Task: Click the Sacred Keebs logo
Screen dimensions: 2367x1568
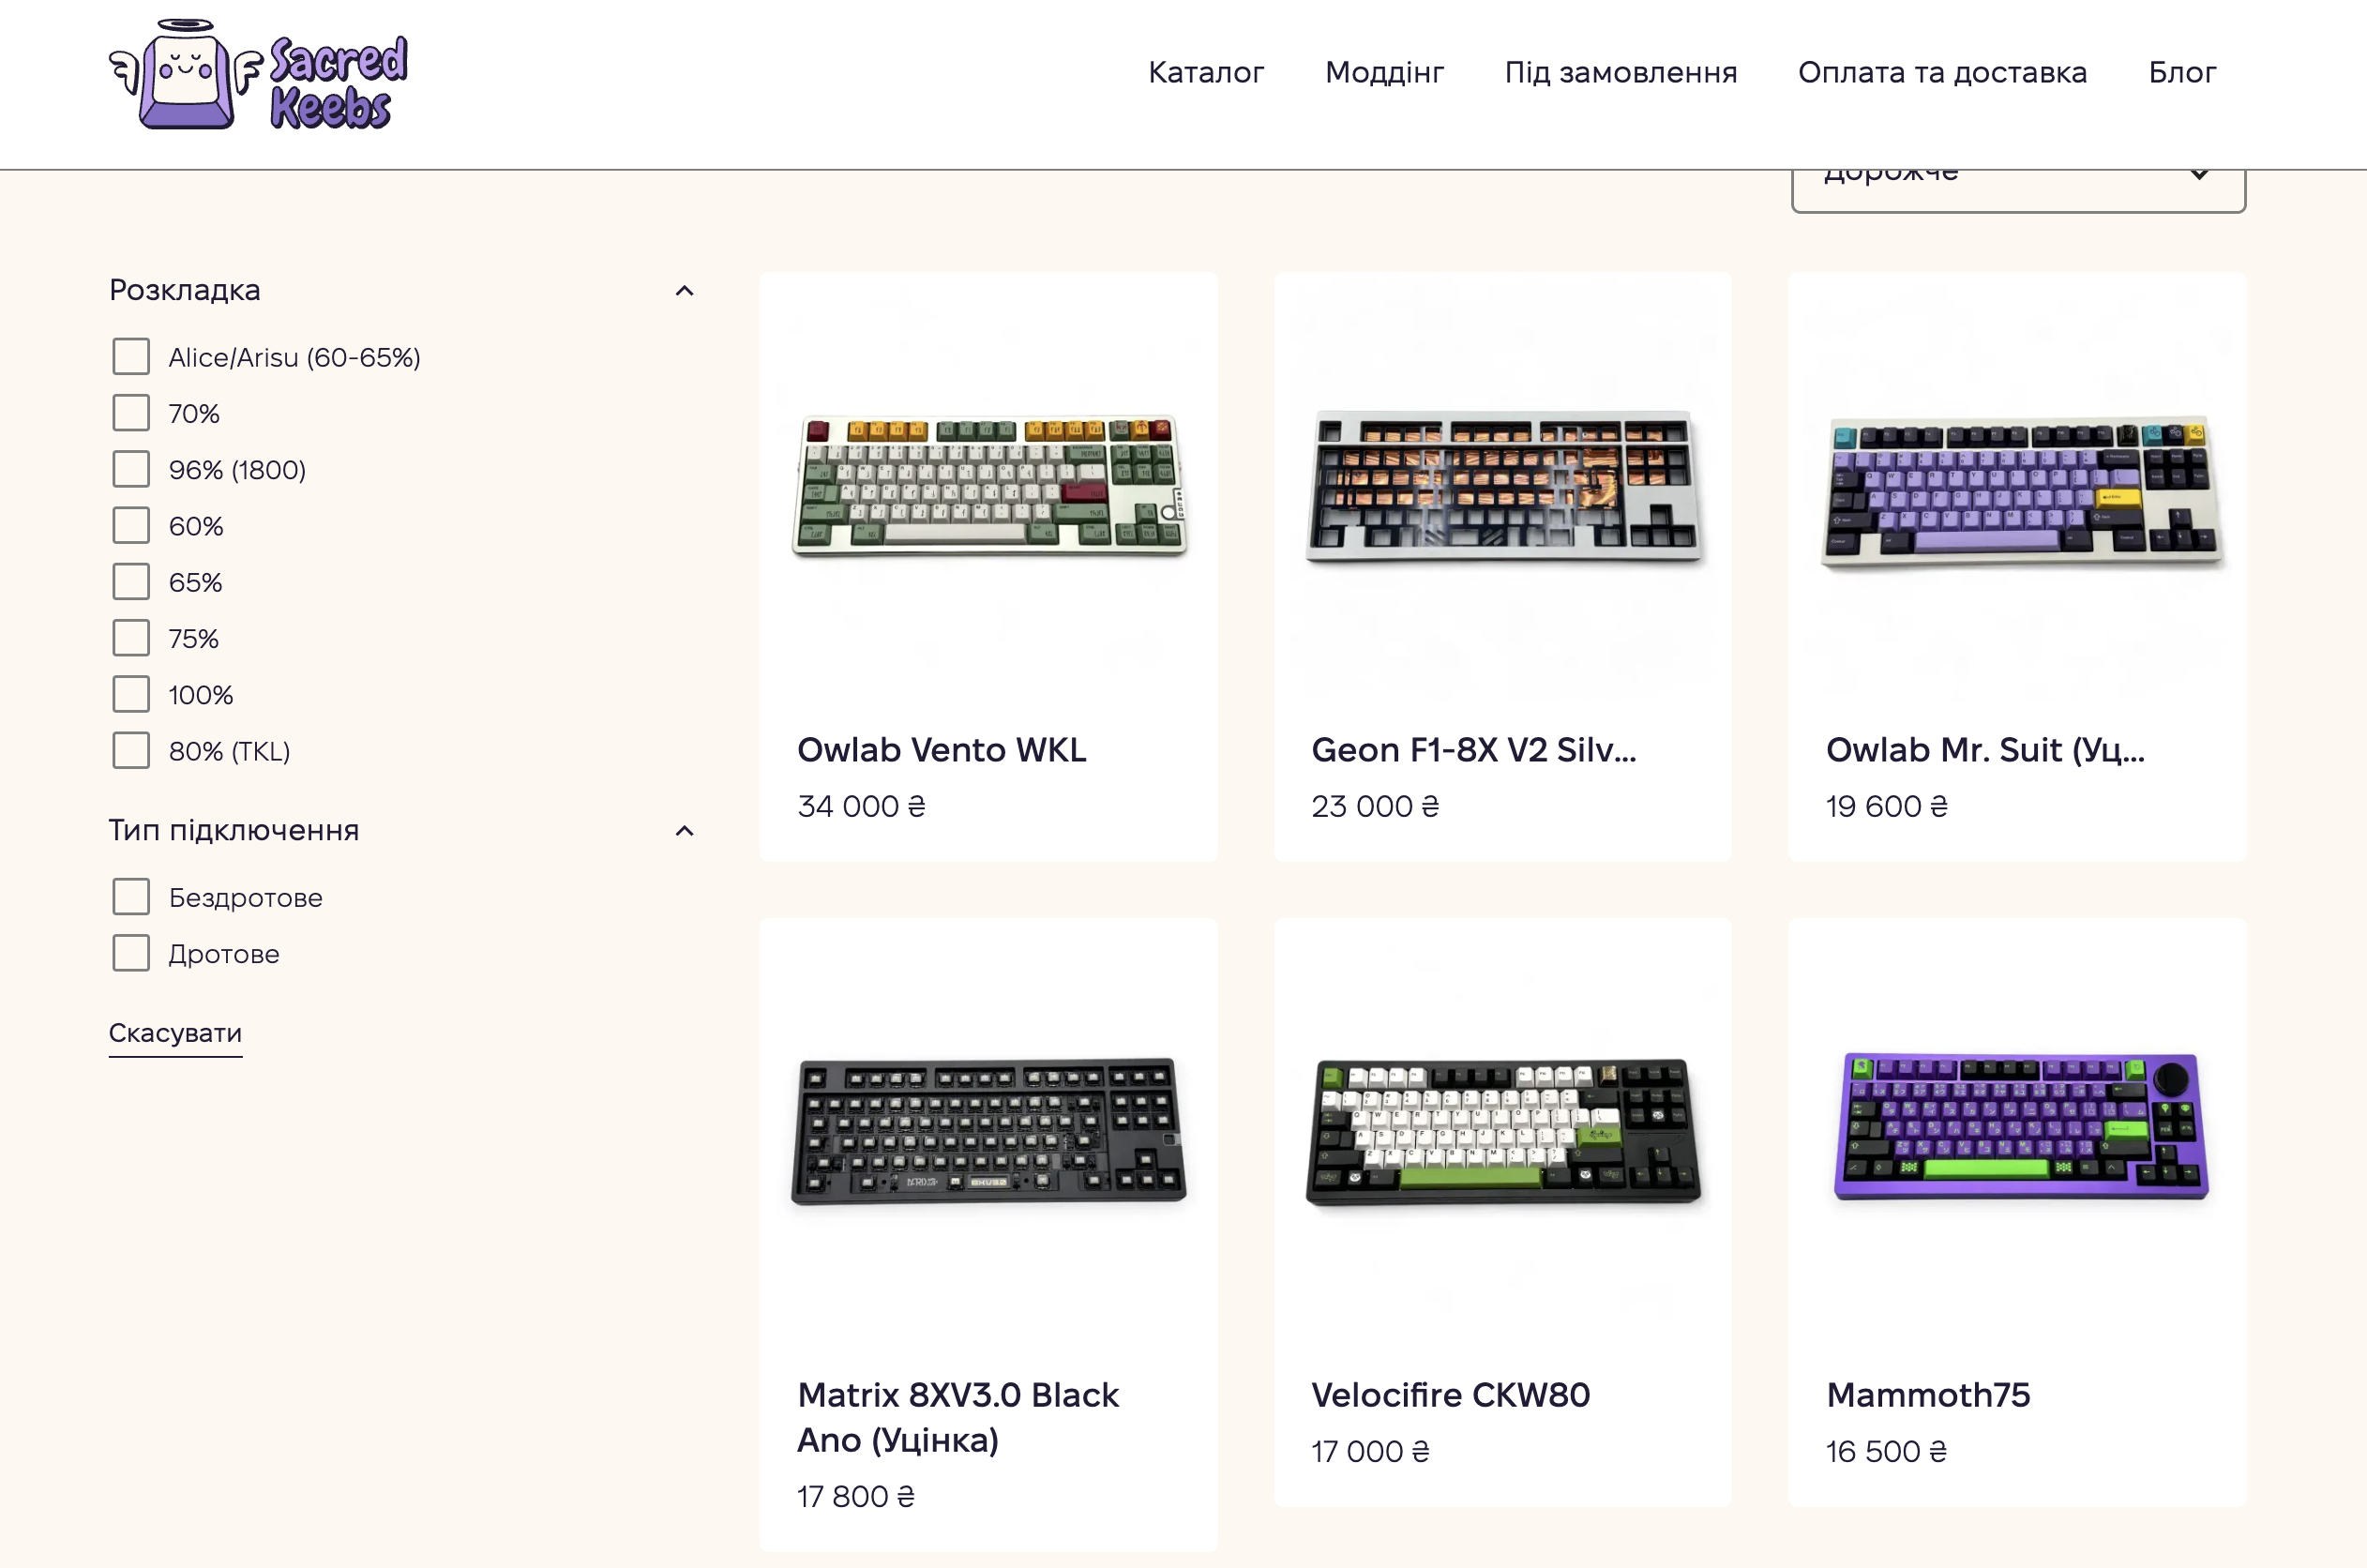Action: click(x=258, y=76)
